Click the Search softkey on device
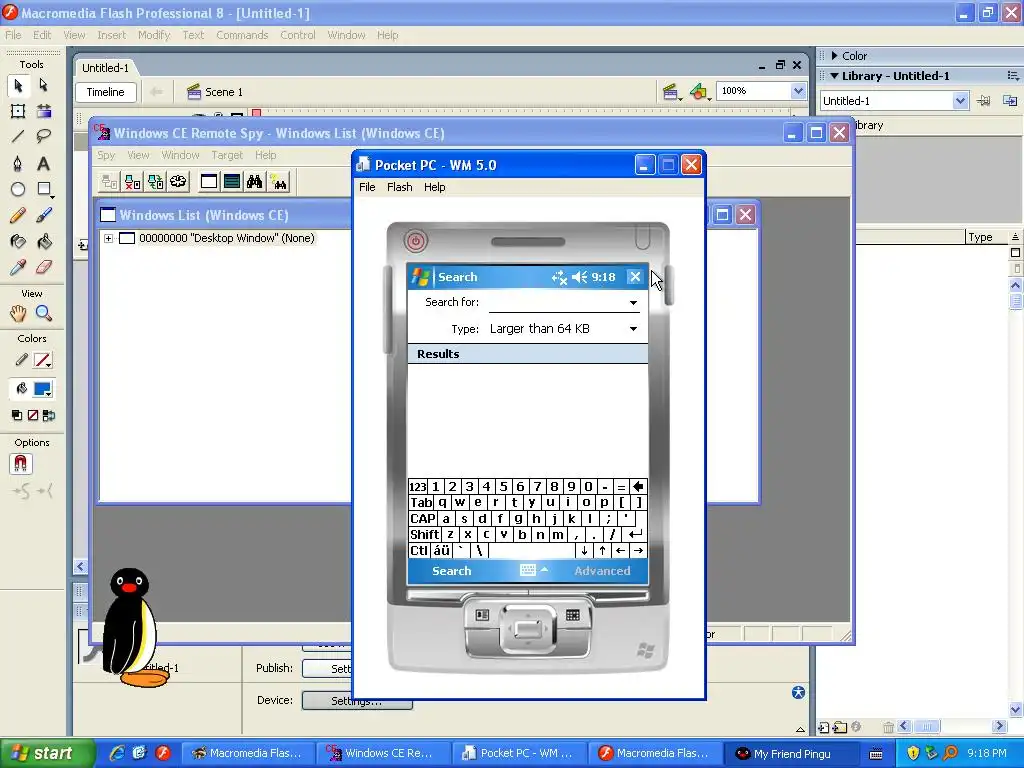This screenshot has height=768, width=1024. 451,571
